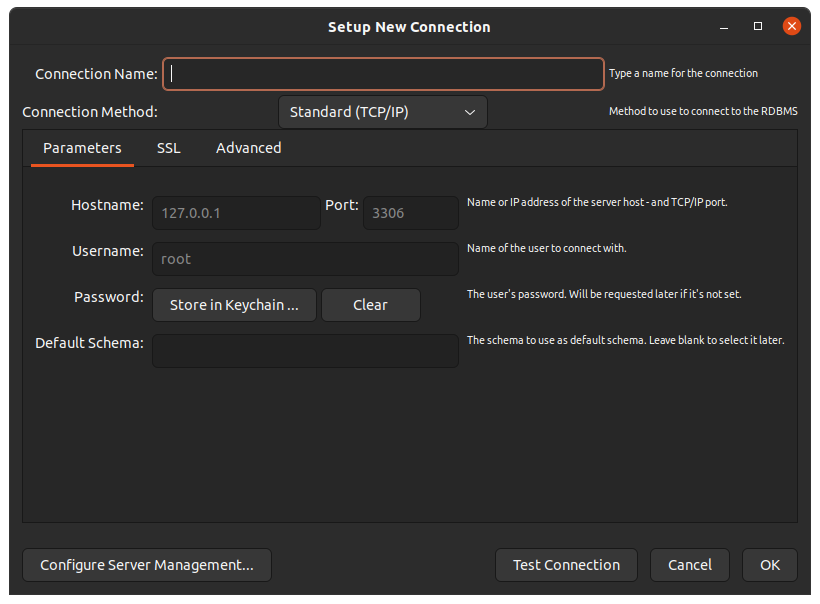Switch to the Parameters tab

(x=82, y=148)
